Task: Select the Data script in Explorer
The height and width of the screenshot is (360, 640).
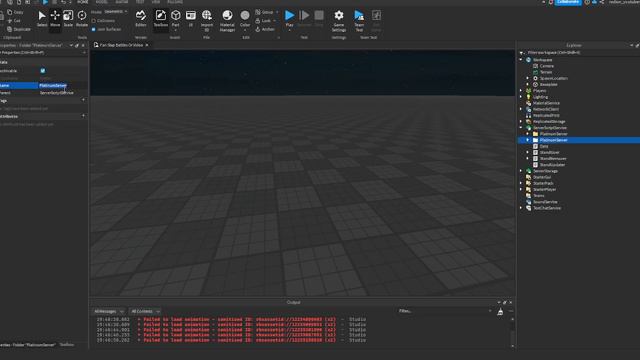Action: pos(544,146)
